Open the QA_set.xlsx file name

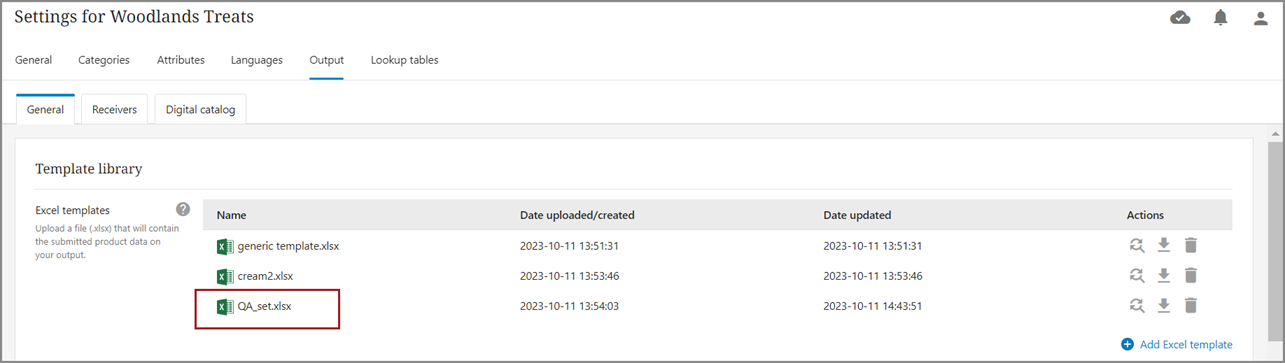click(264, 306)
